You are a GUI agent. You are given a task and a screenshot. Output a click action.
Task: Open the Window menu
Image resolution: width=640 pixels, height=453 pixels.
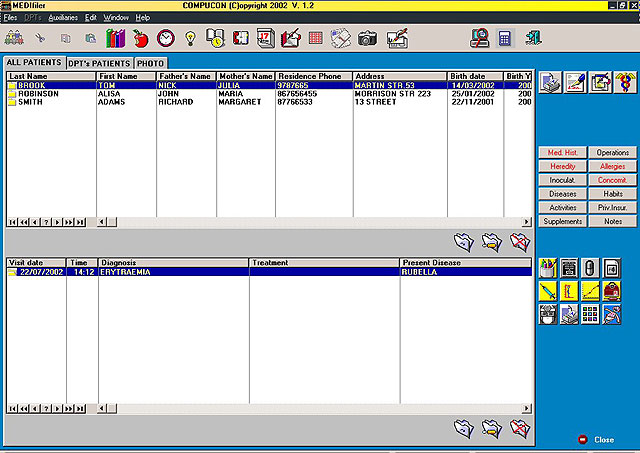click(x=116, y=18)
